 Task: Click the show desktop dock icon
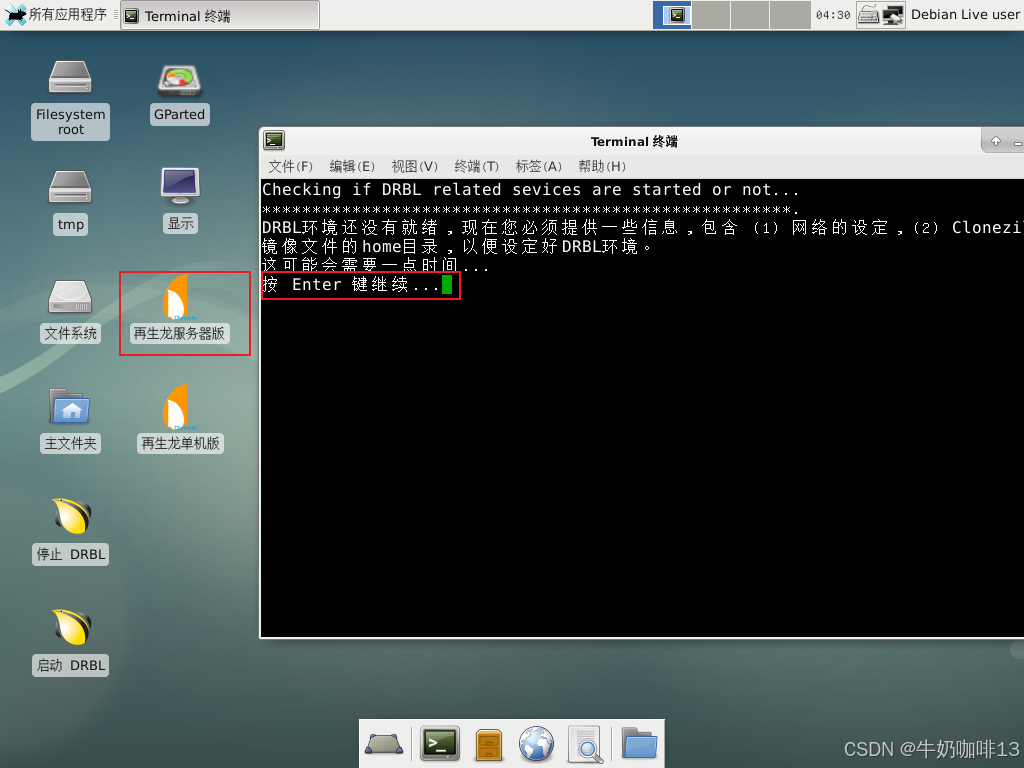click(385, 743)
